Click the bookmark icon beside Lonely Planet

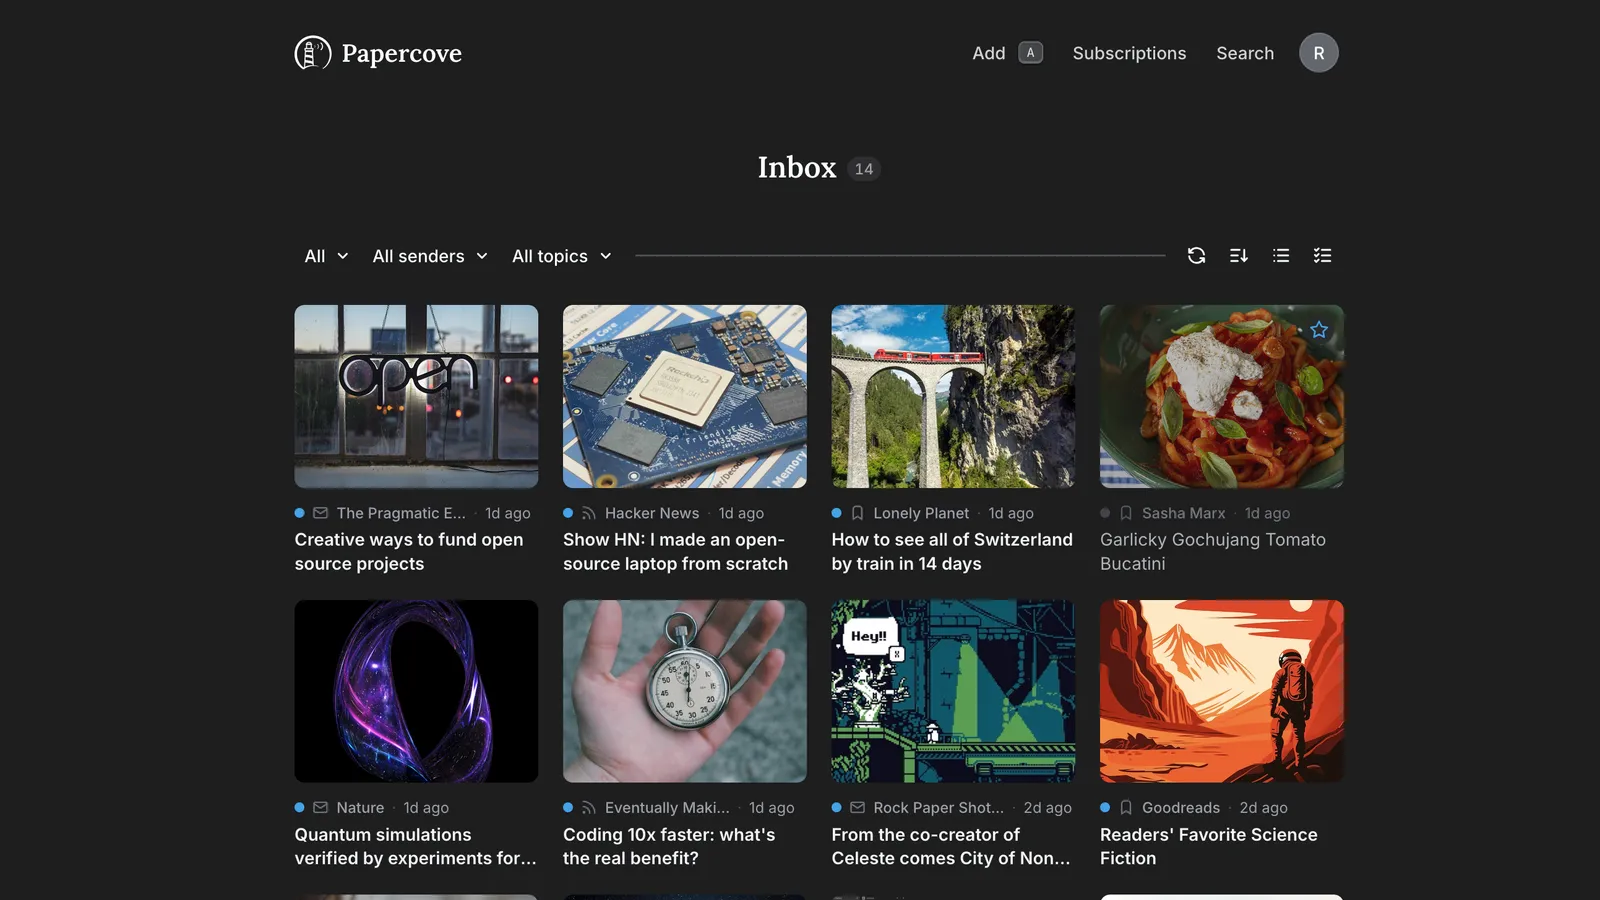857,513
